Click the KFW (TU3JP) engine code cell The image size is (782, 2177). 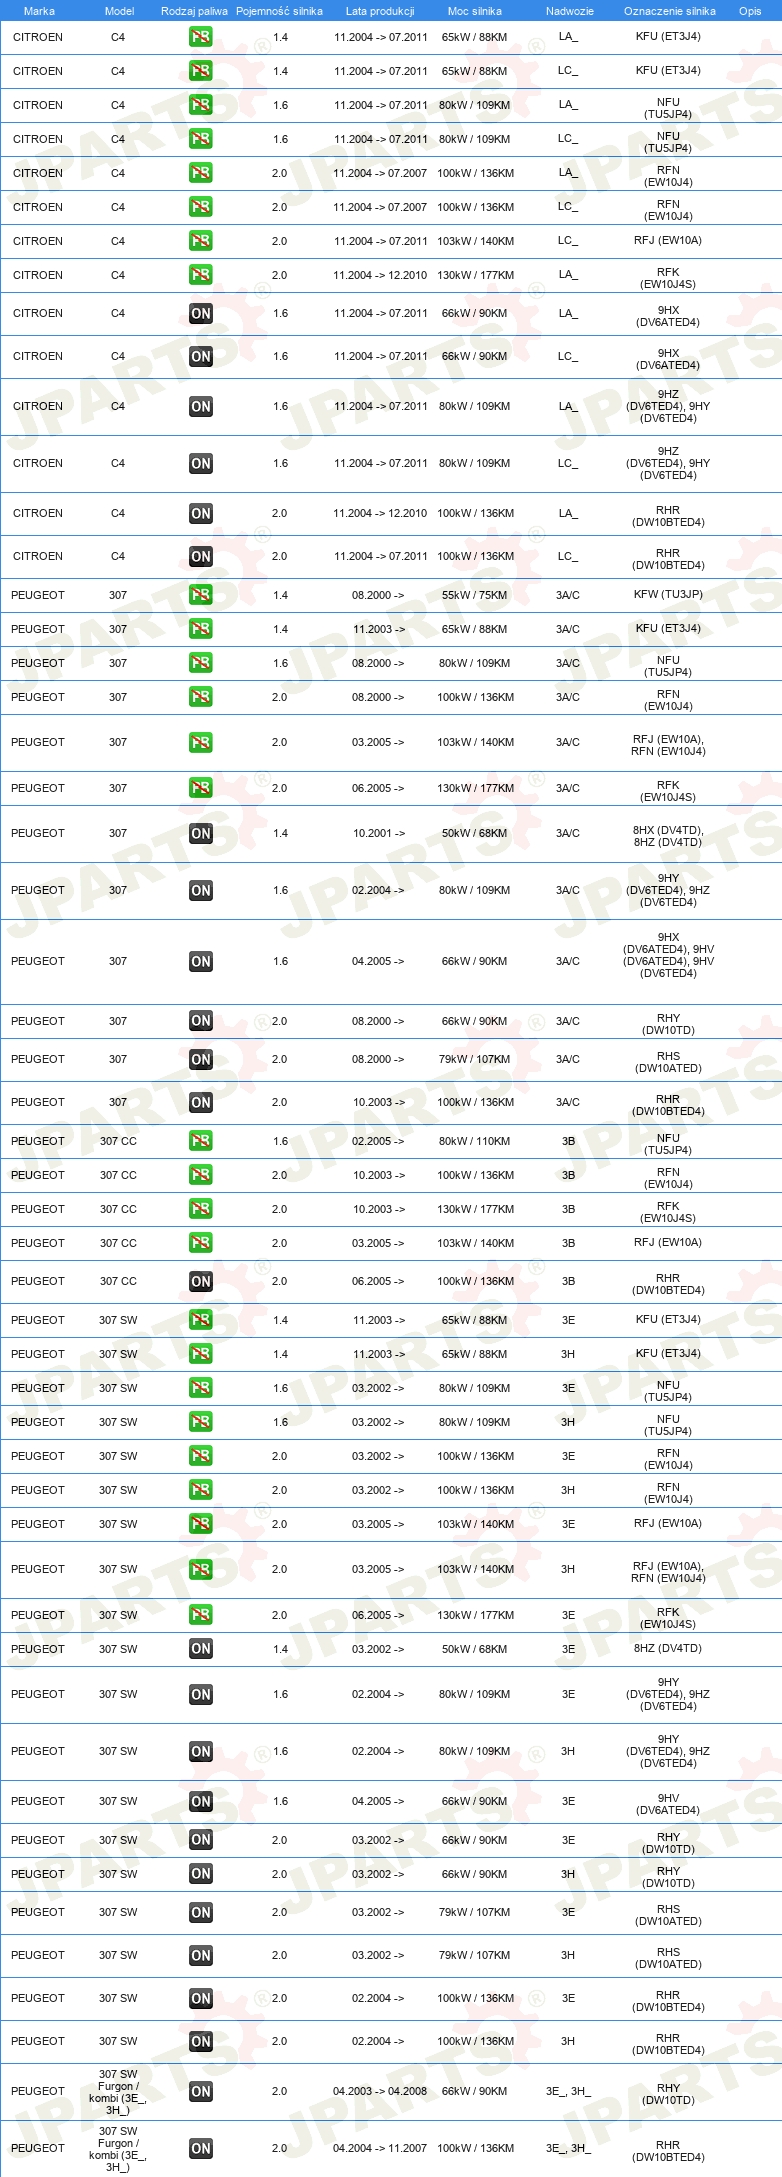click(668, 594)
